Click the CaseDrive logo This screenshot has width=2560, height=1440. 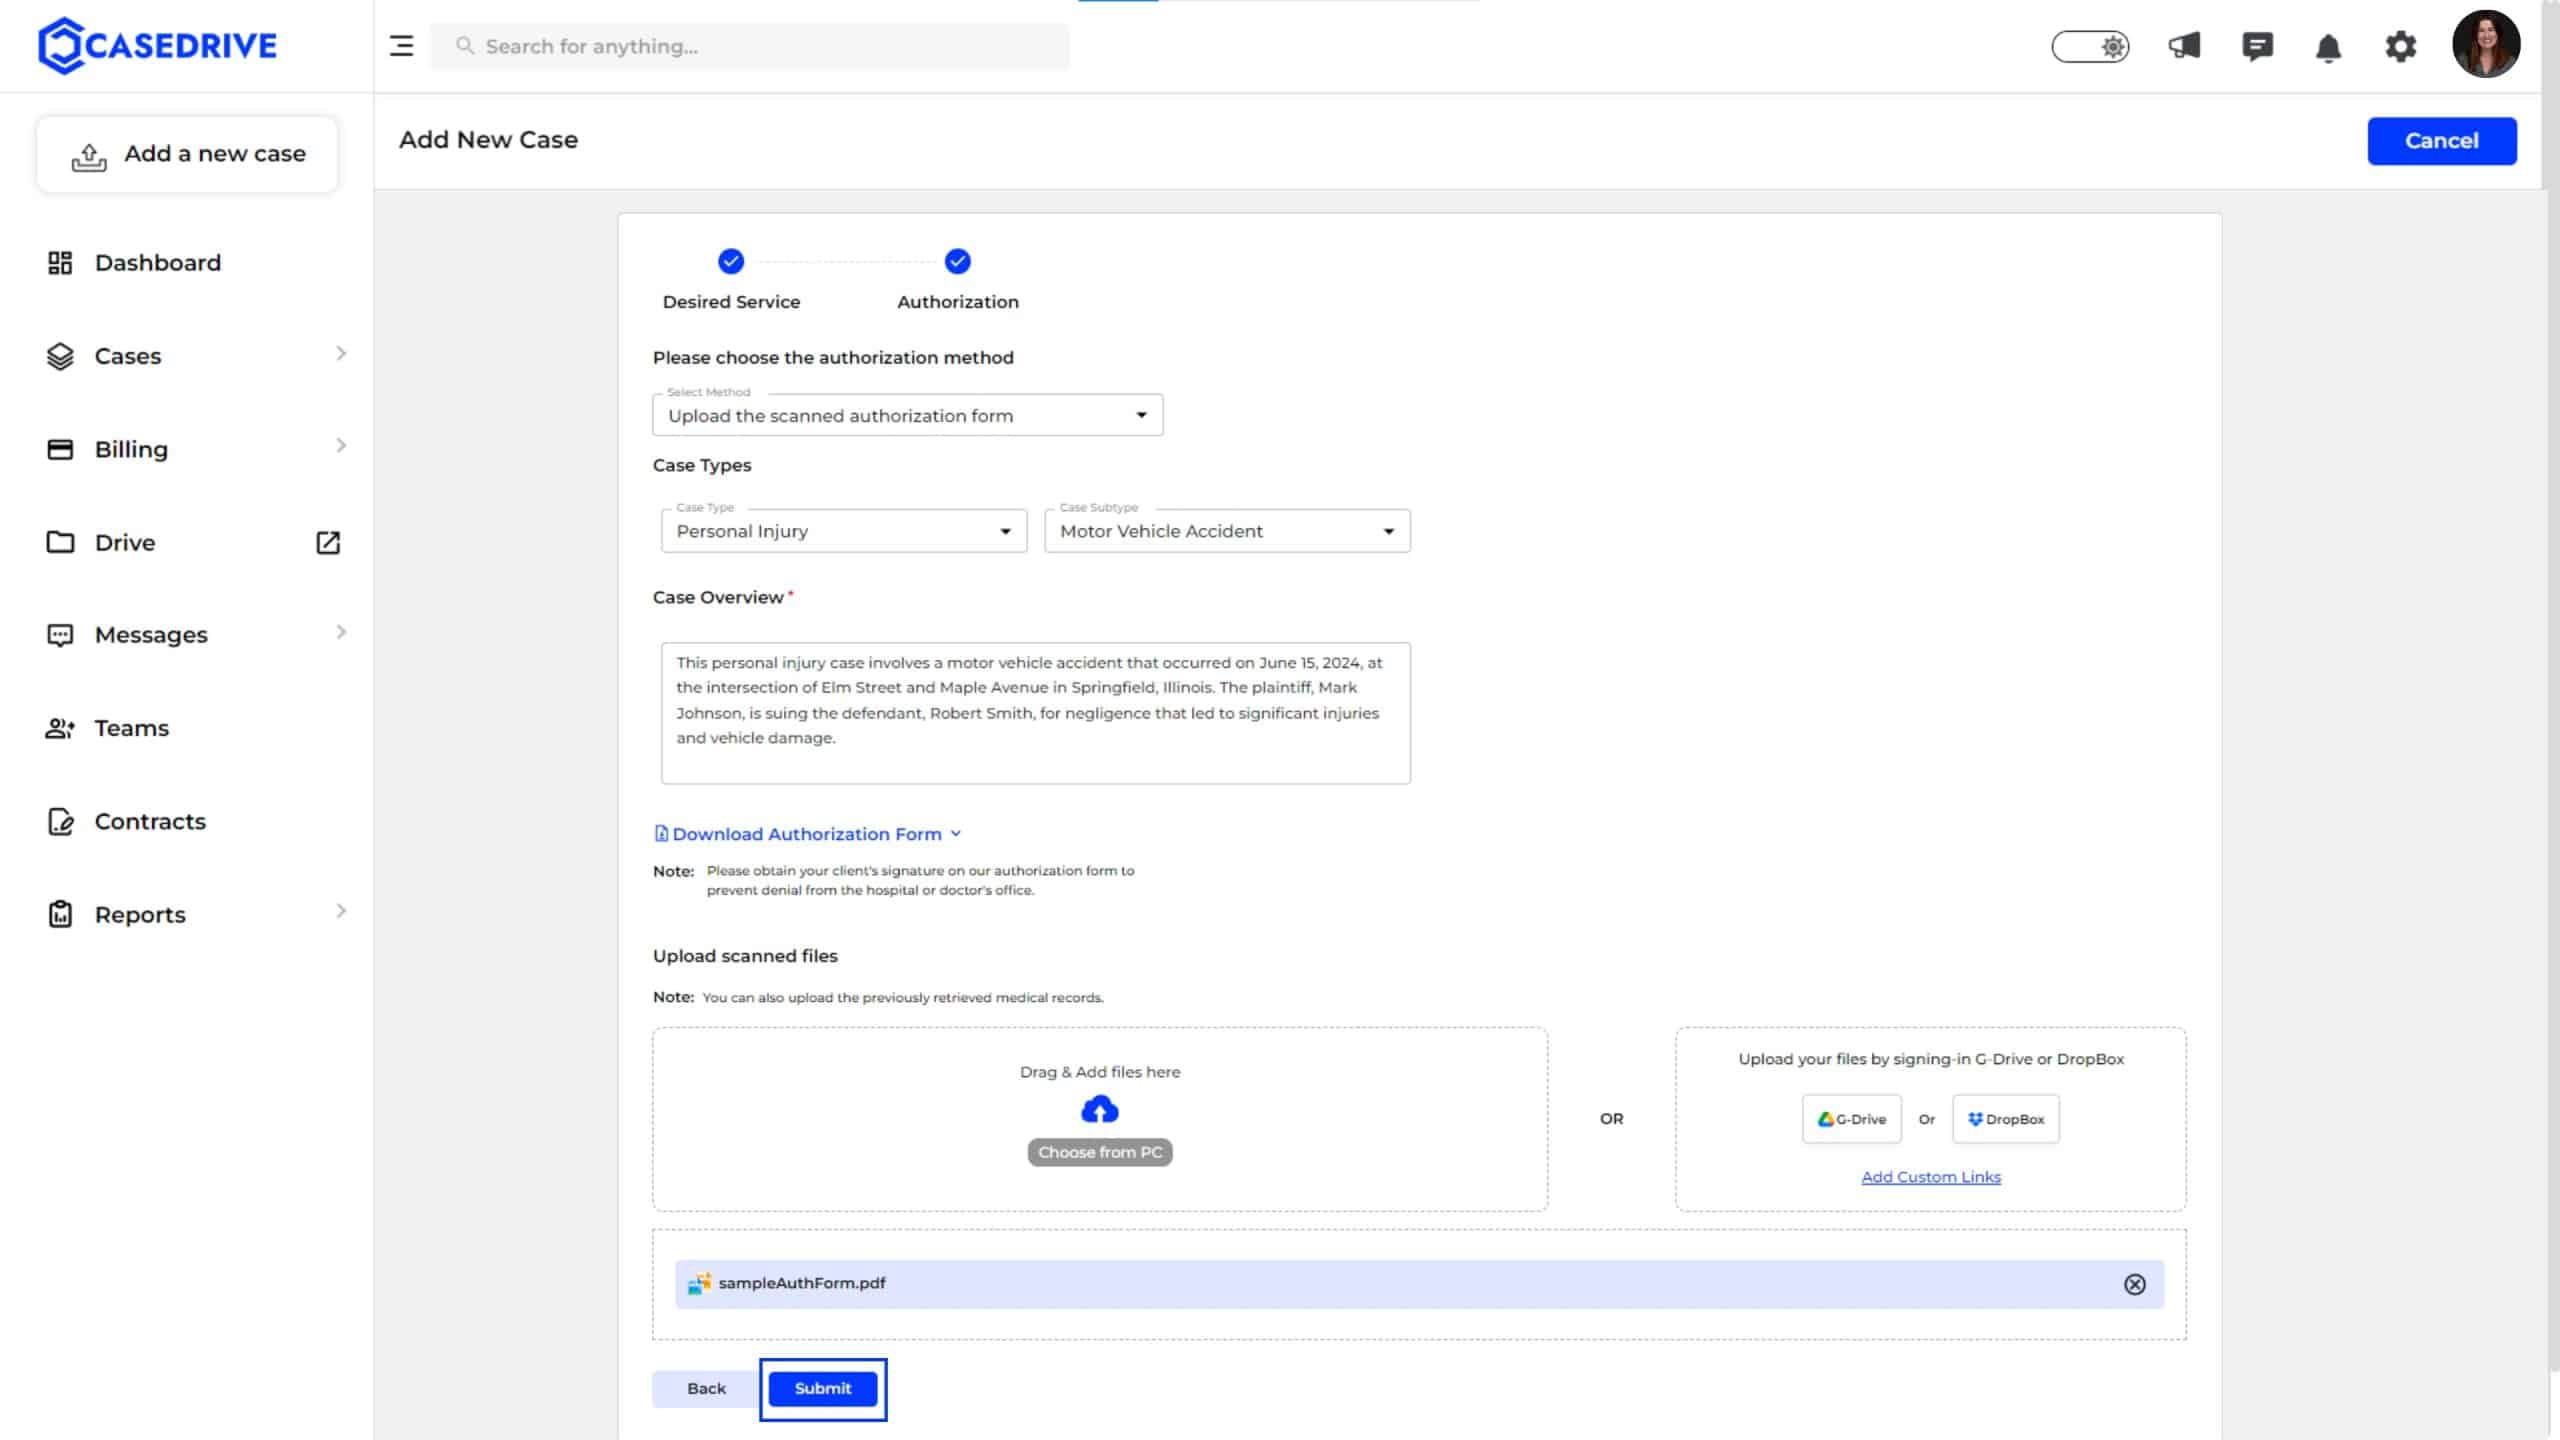coord(157,46)
